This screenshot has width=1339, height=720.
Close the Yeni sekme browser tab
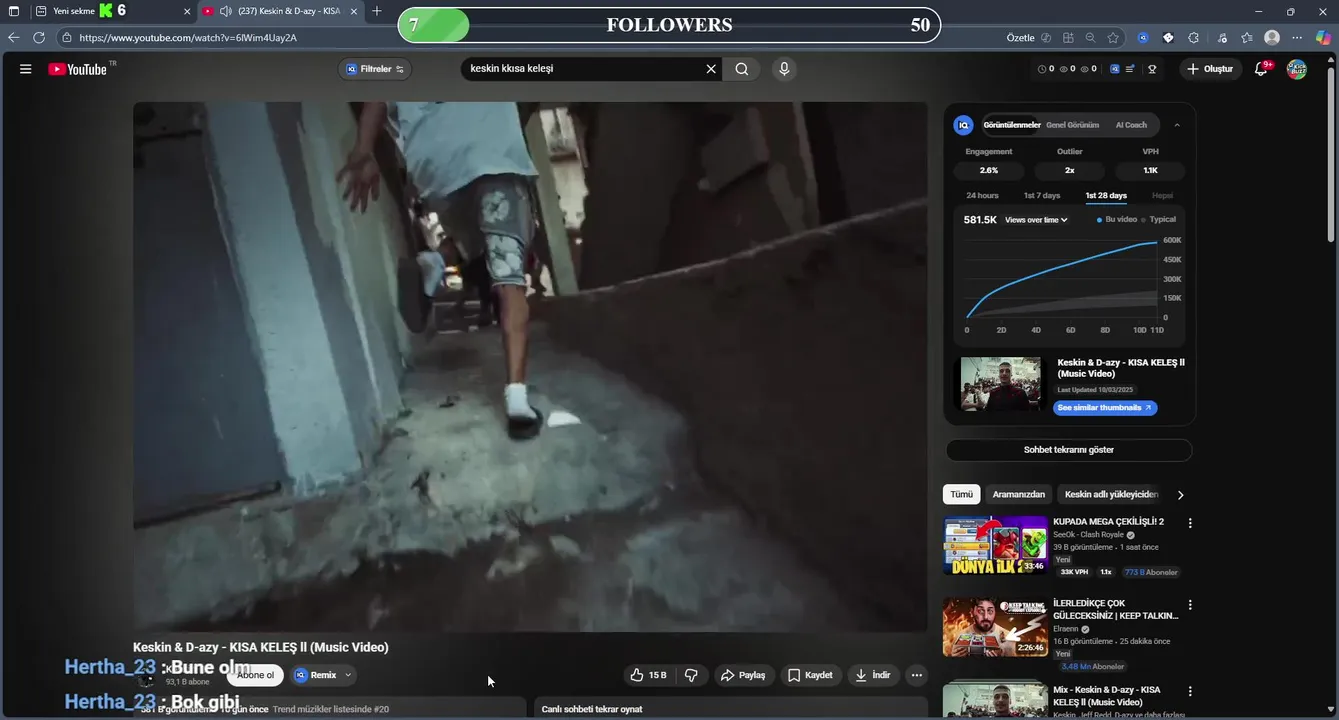187,11
